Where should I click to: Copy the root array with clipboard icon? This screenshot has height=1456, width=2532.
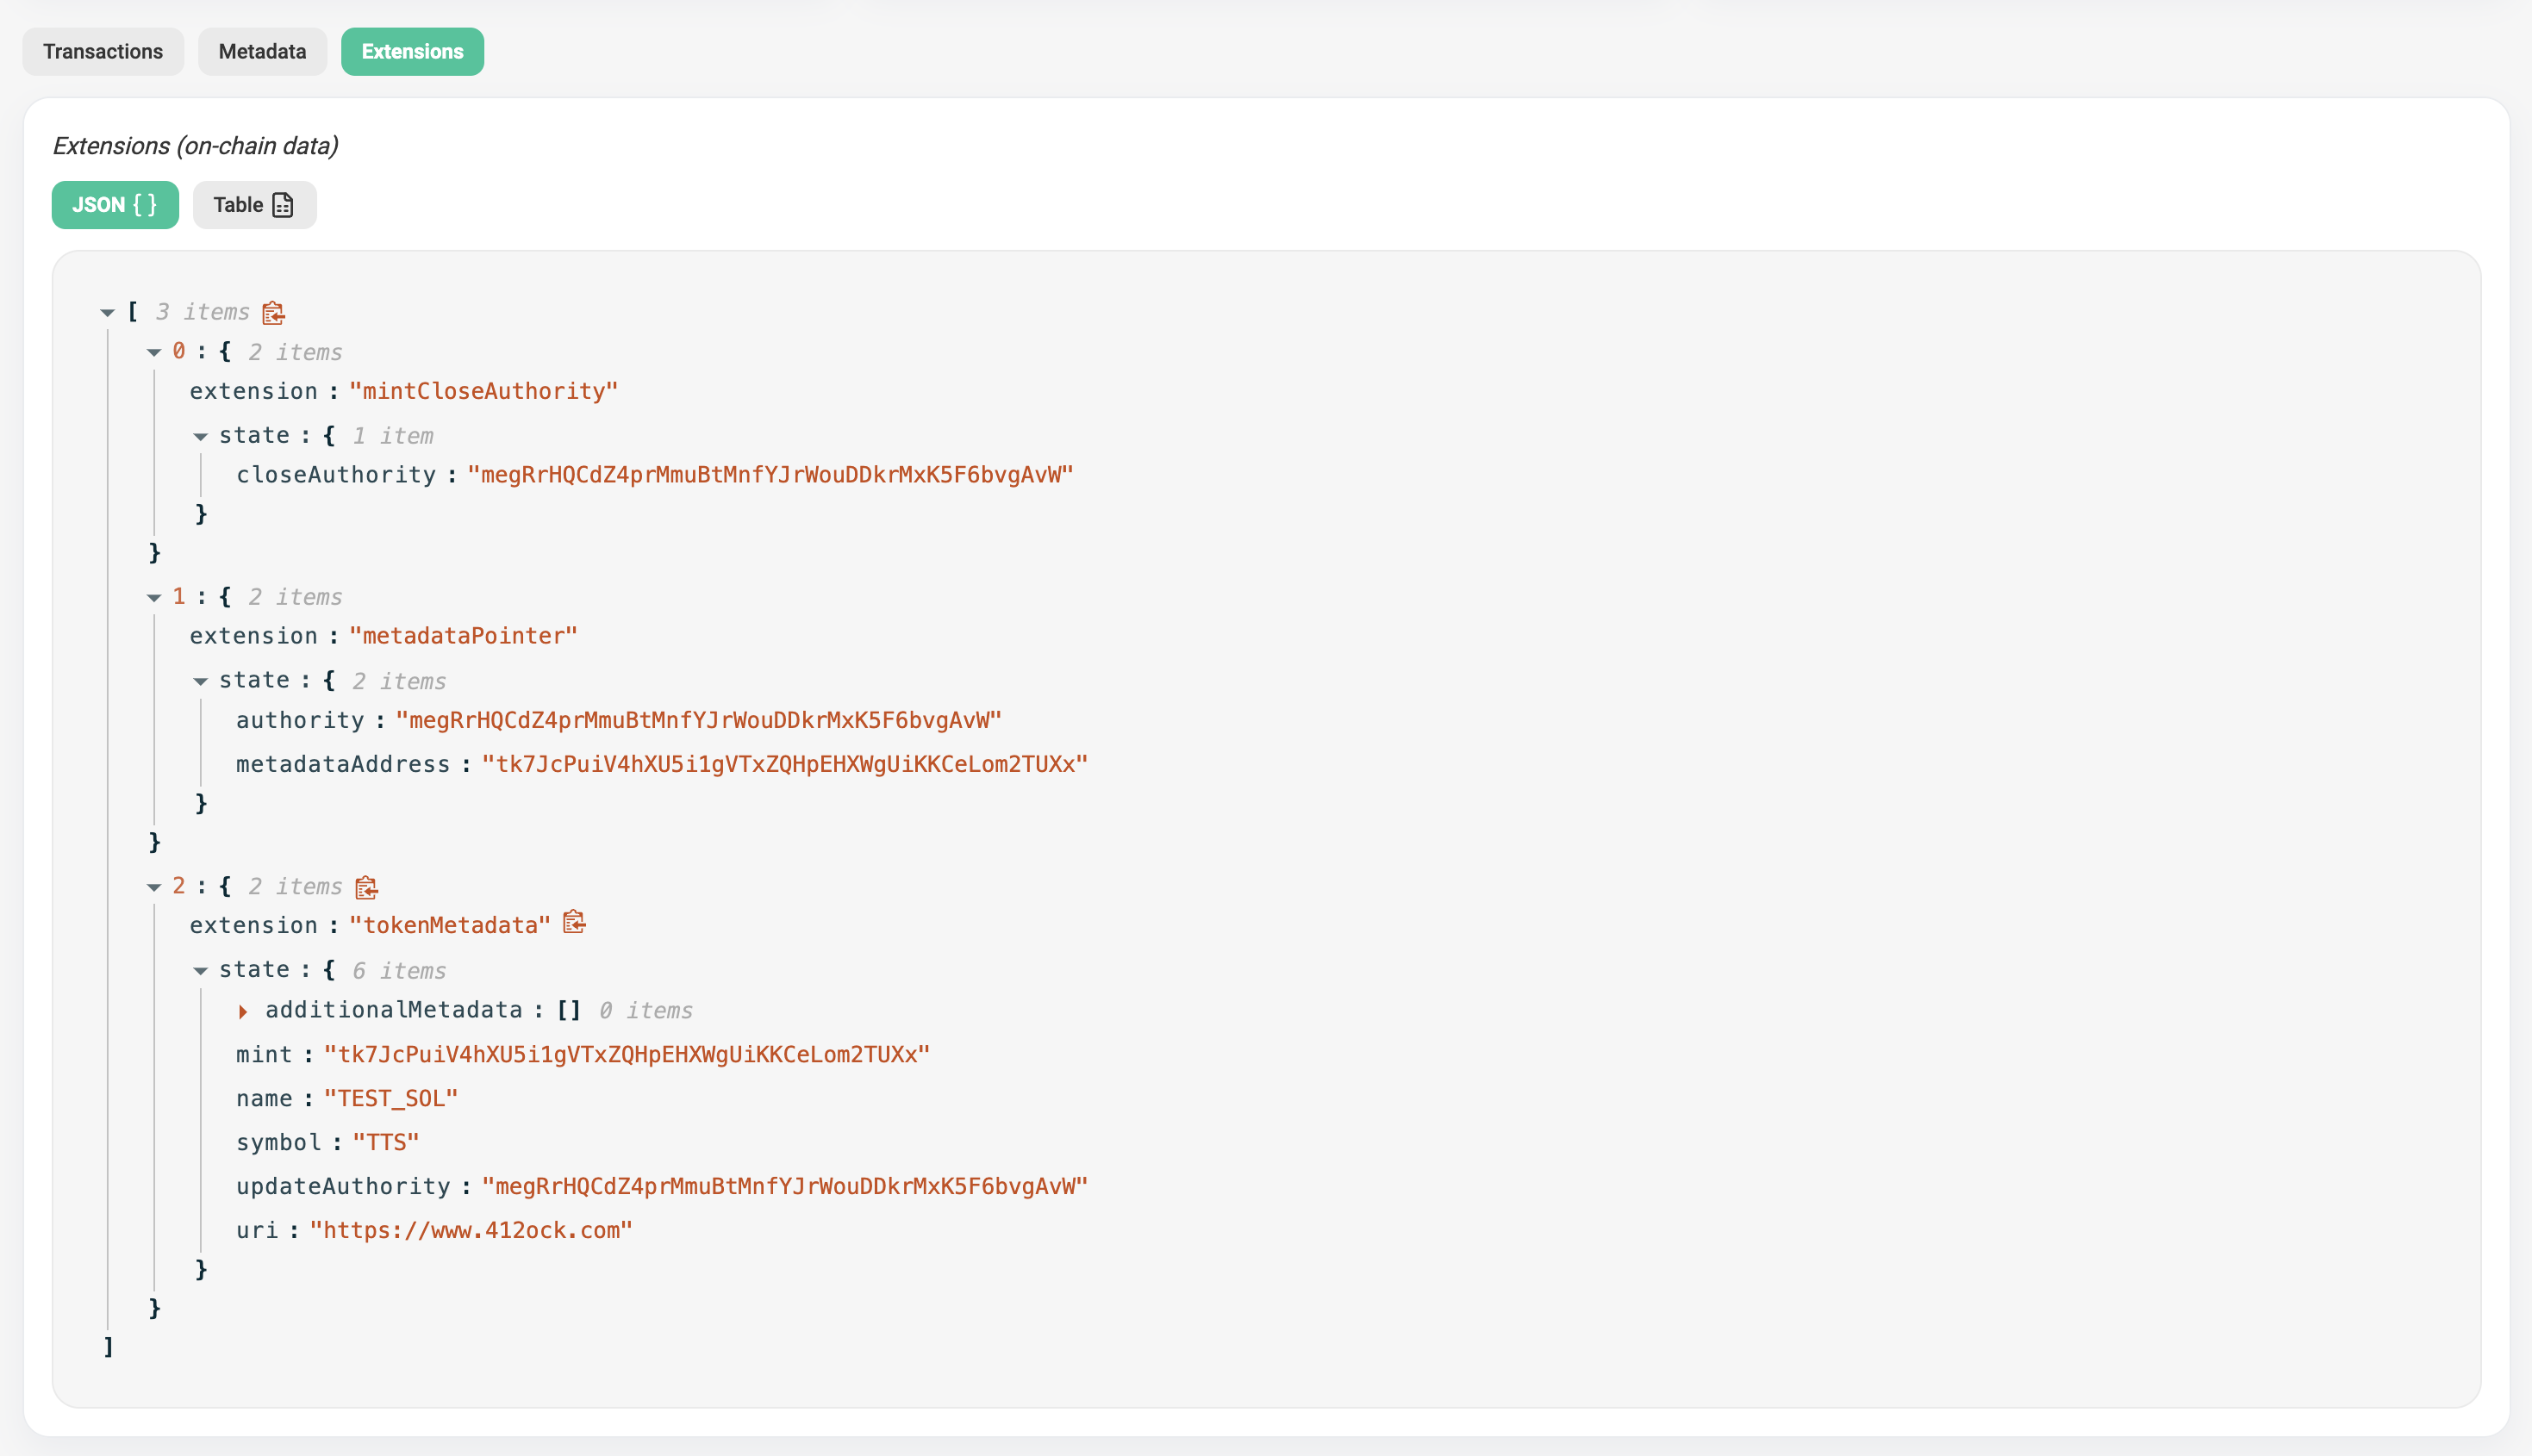[x=273, y=313]
